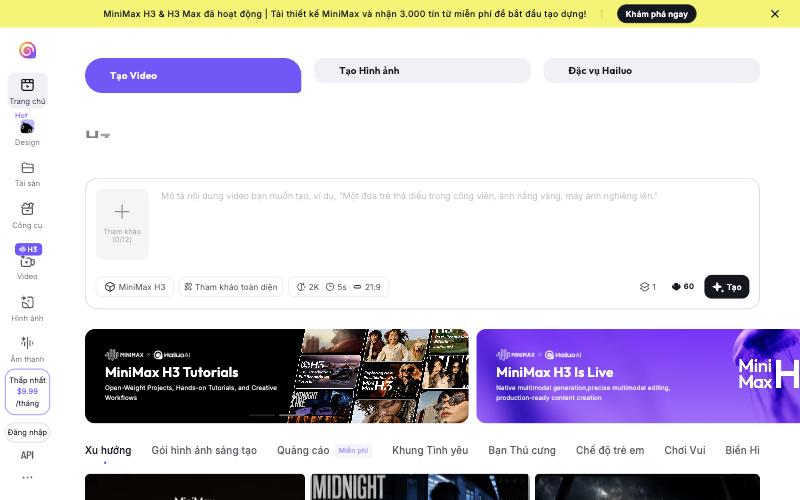The width and height of the screenshot is (800, 500).
Task: Select the Quảng cáo category tab
Action: tap(303, 451)
